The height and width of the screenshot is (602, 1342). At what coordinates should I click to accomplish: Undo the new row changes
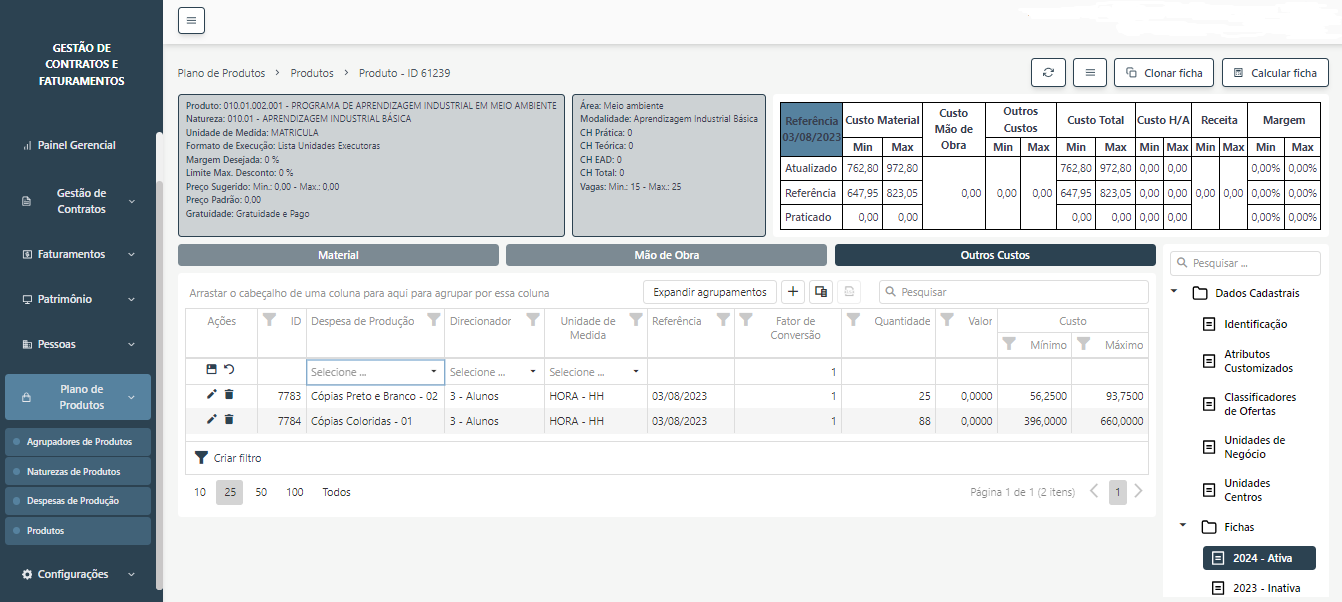click(229, 370)
